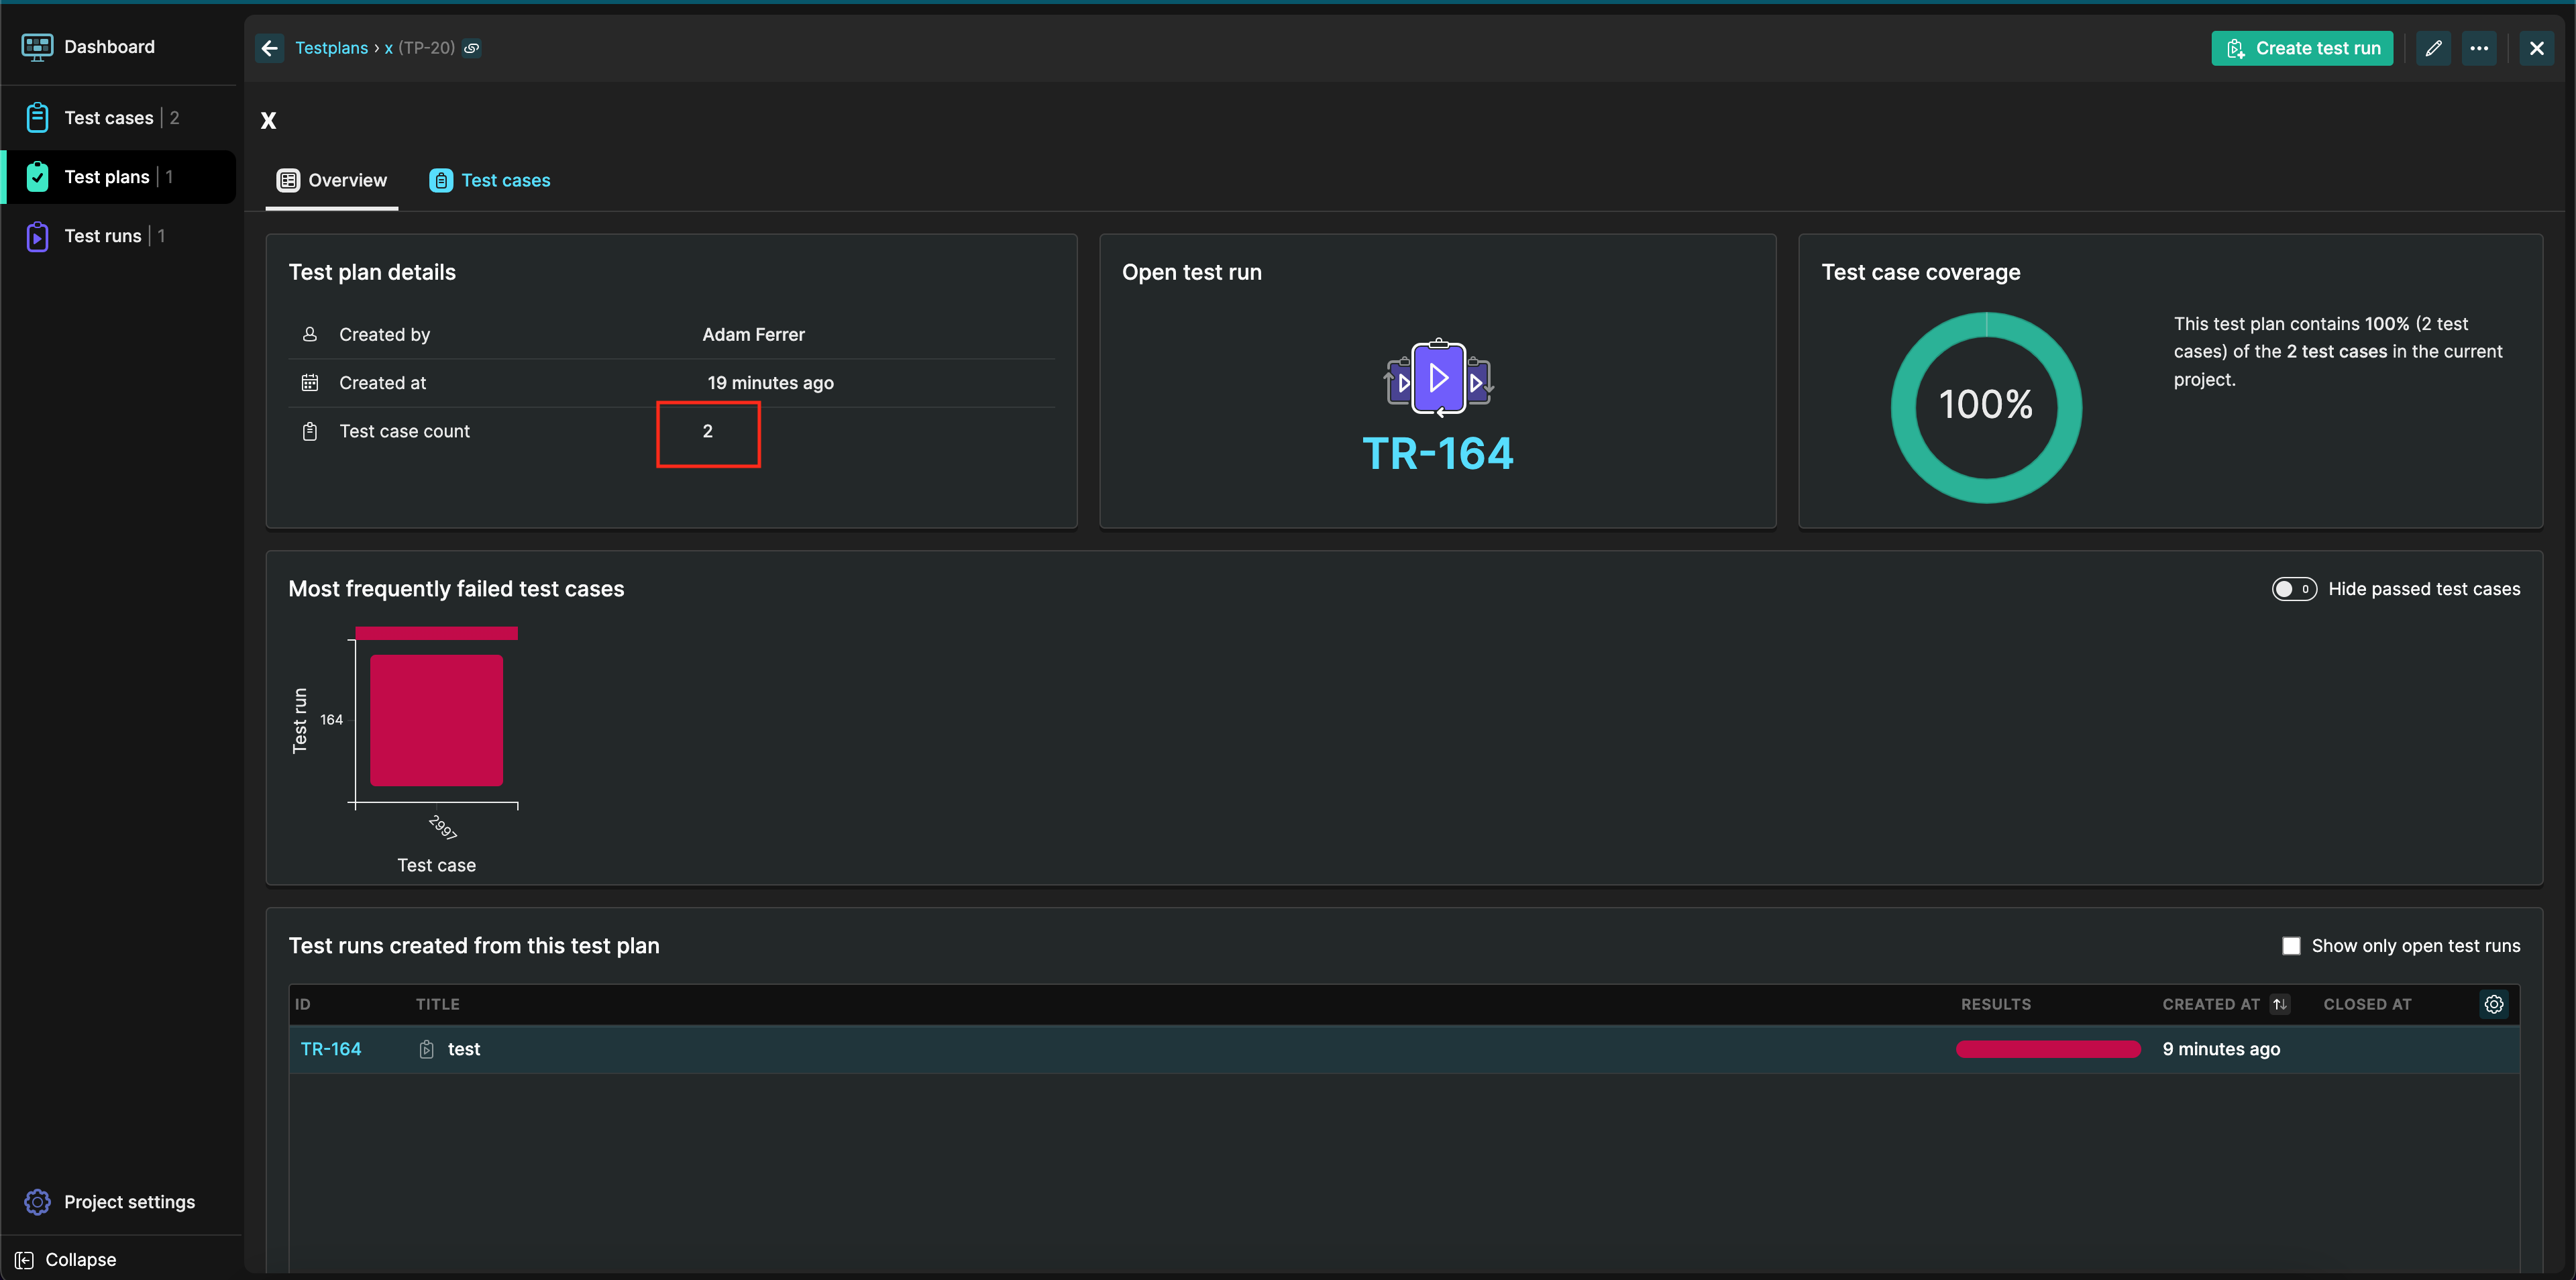The image size is (2576, 1280).
Task: Toggle Hide passed test cases switch
Action: 2294,589
